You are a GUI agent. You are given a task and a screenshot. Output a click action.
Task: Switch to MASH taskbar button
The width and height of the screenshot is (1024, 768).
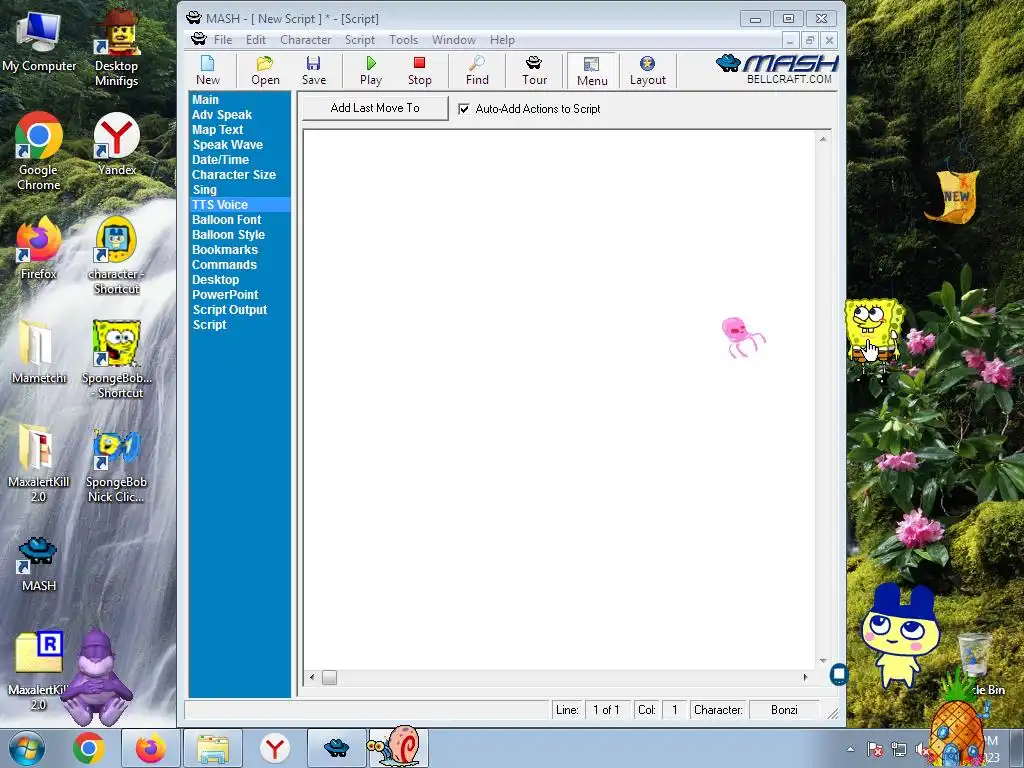pos(336,748)
